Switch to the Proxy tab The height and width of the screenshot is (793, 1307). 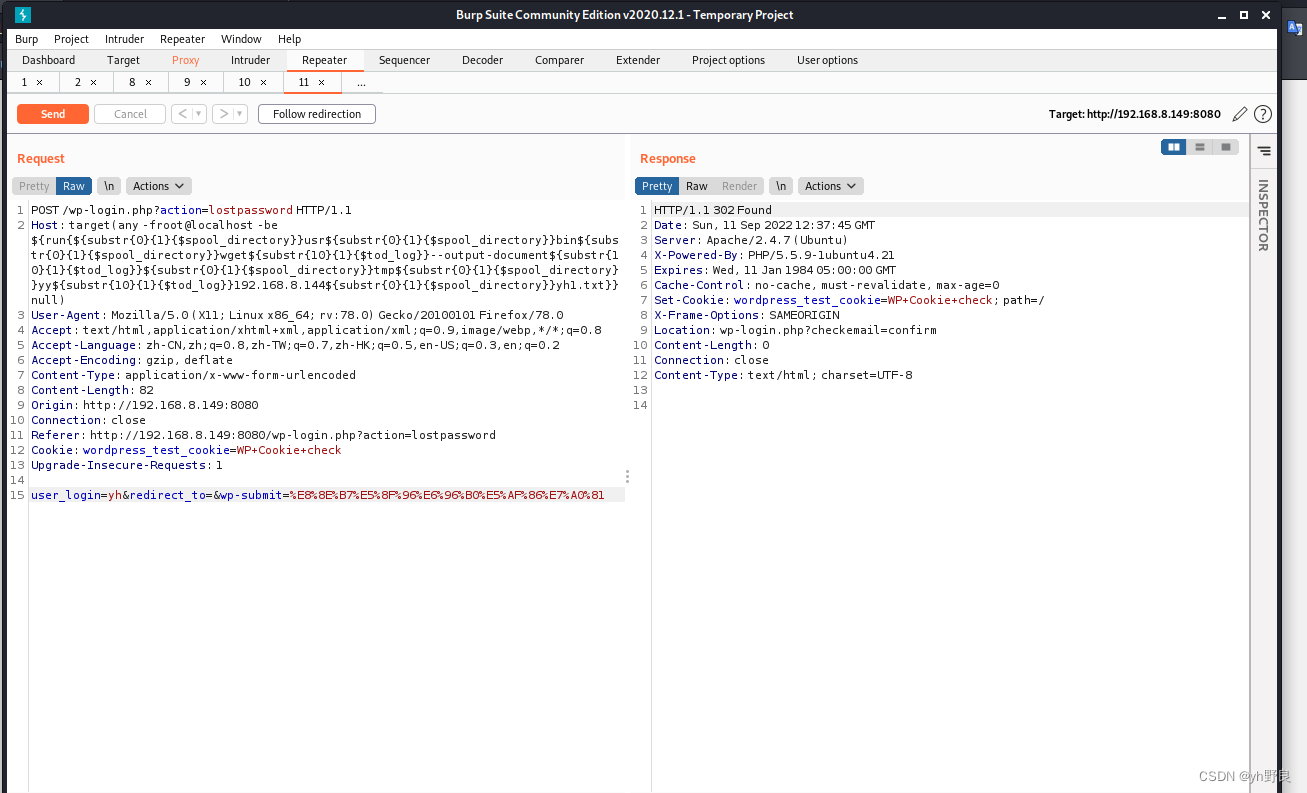click(186, 60)
